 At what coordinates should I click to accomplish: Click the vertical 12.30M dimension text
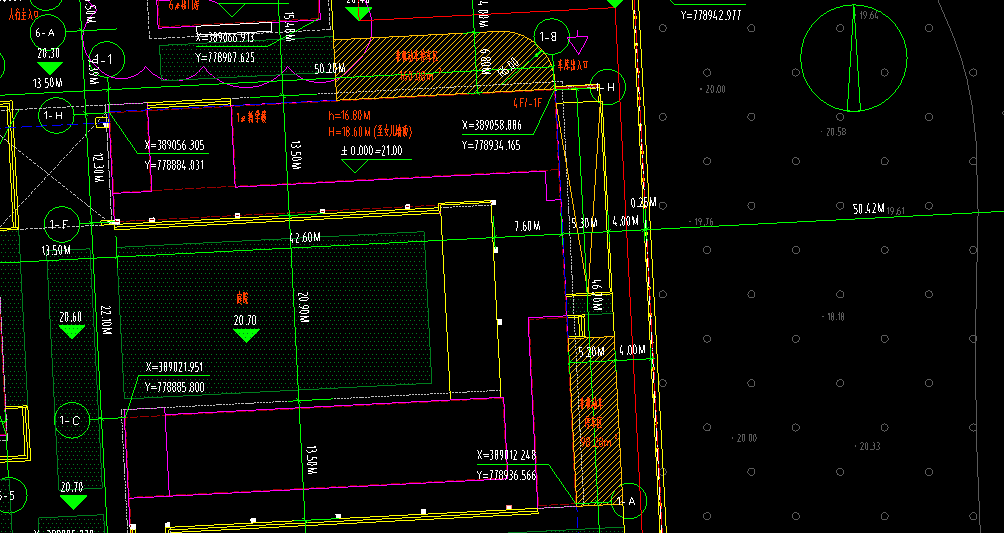pos(98,168)
